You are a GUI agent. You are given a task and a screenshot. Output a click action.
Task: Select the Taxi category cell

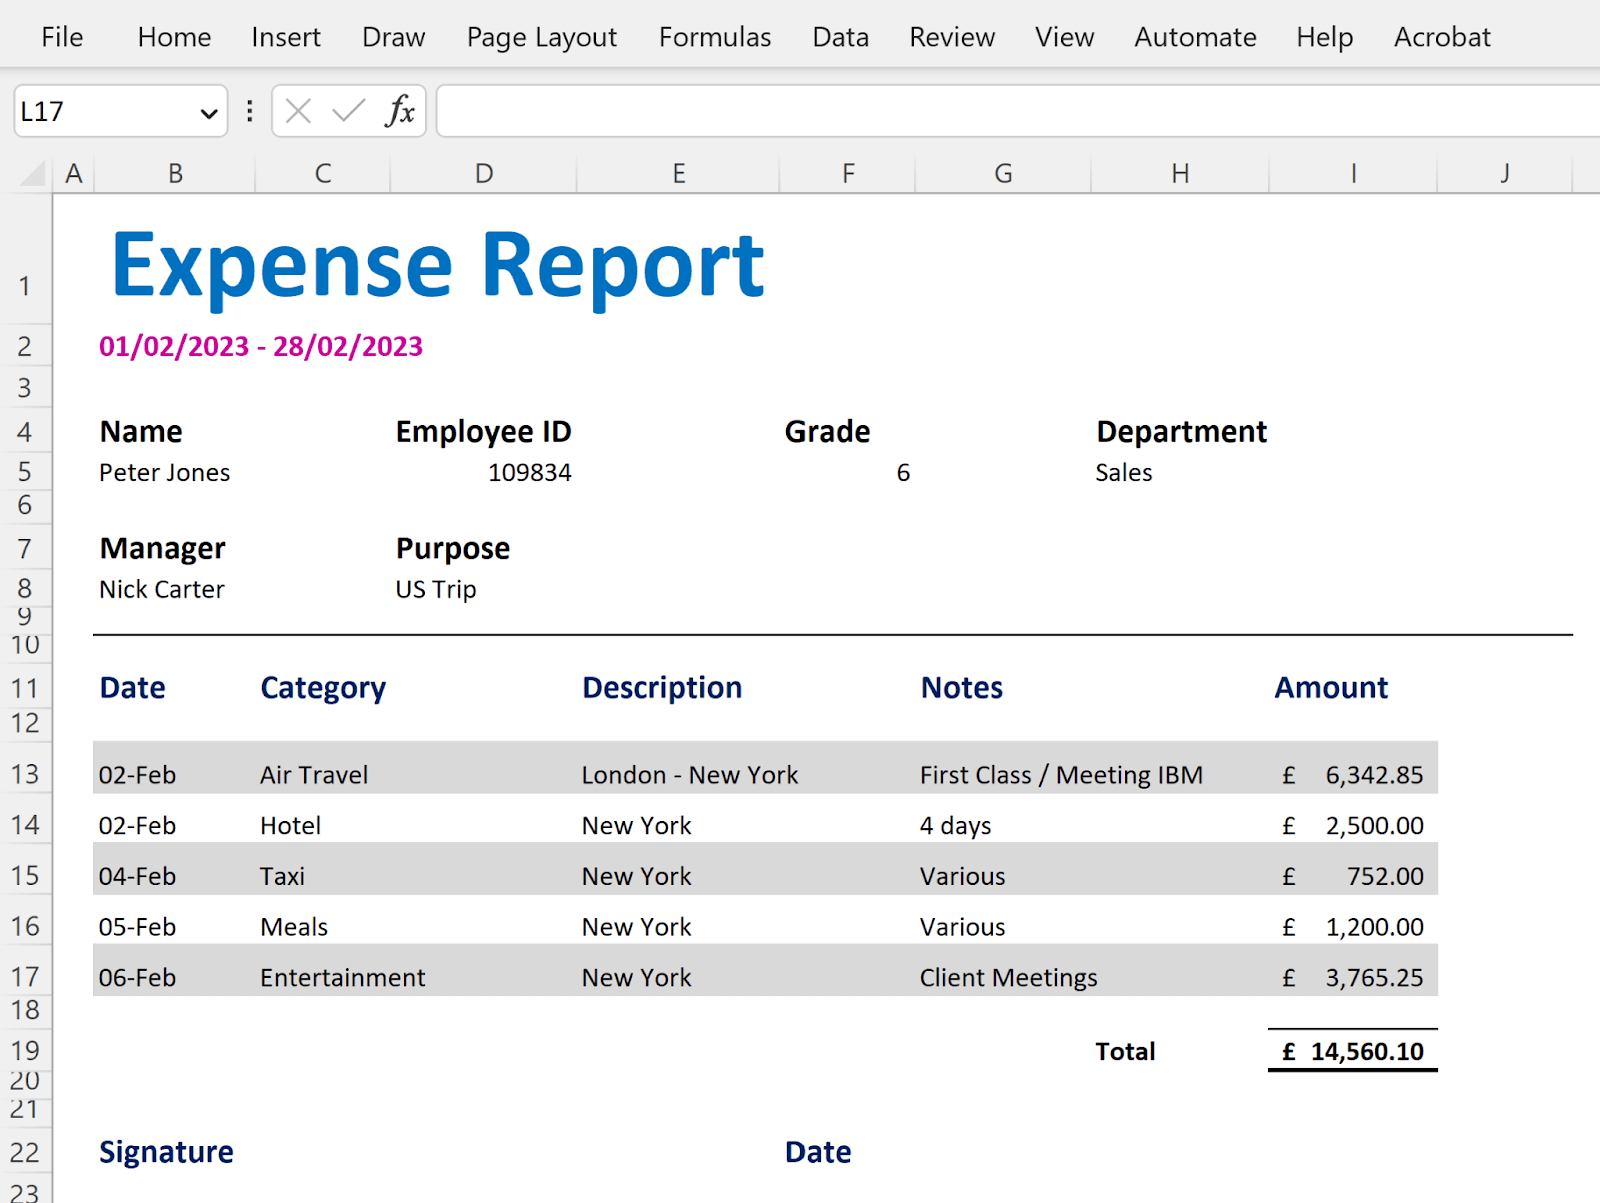[282, 876]
